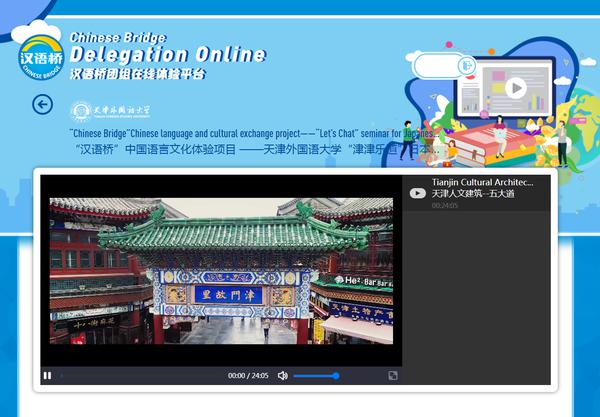The image size is (600, 417).
Task: Click the play button on the banner monitor
Action: 515,88
